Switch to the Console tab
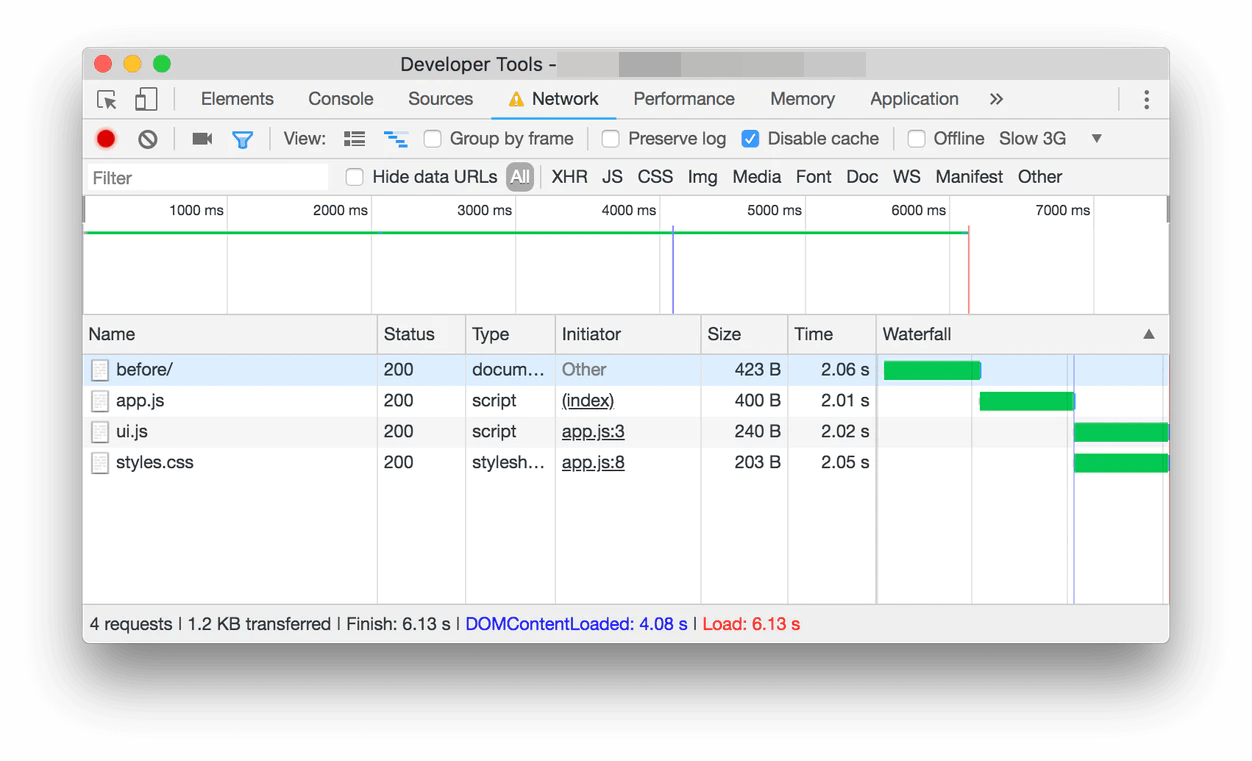1252x761 pixels. [340, 99]
